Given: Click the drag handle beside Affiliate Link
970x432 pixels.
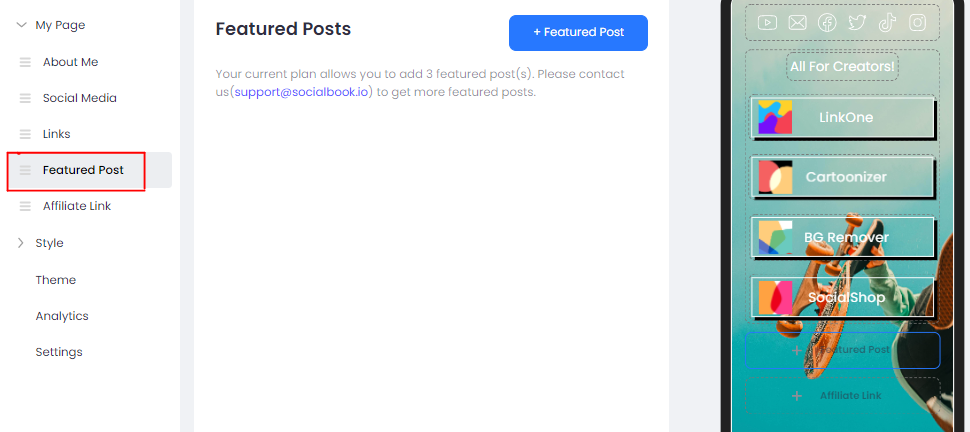Looking at the screenshot, I should (x=25, y=206).
